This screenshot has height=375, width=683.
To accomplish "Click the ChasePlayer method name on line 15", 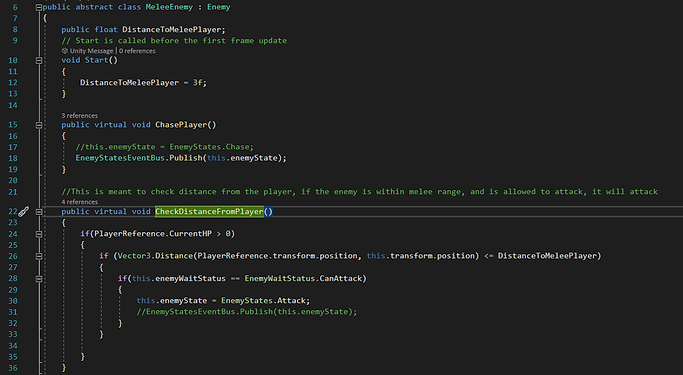I will pyautogui.click(x=181, y=125).
